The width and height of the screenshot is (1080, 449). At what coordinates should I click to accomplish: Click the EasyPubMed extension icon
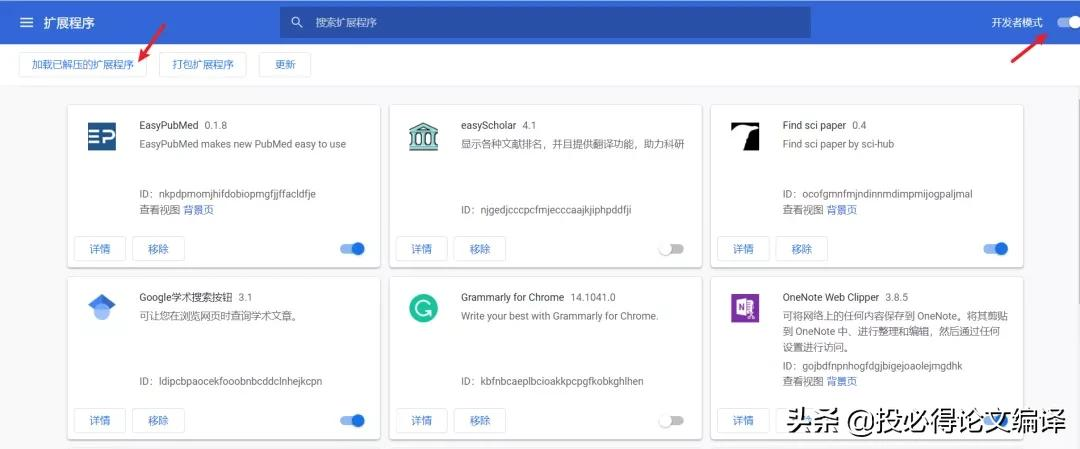tap(102, 137)
